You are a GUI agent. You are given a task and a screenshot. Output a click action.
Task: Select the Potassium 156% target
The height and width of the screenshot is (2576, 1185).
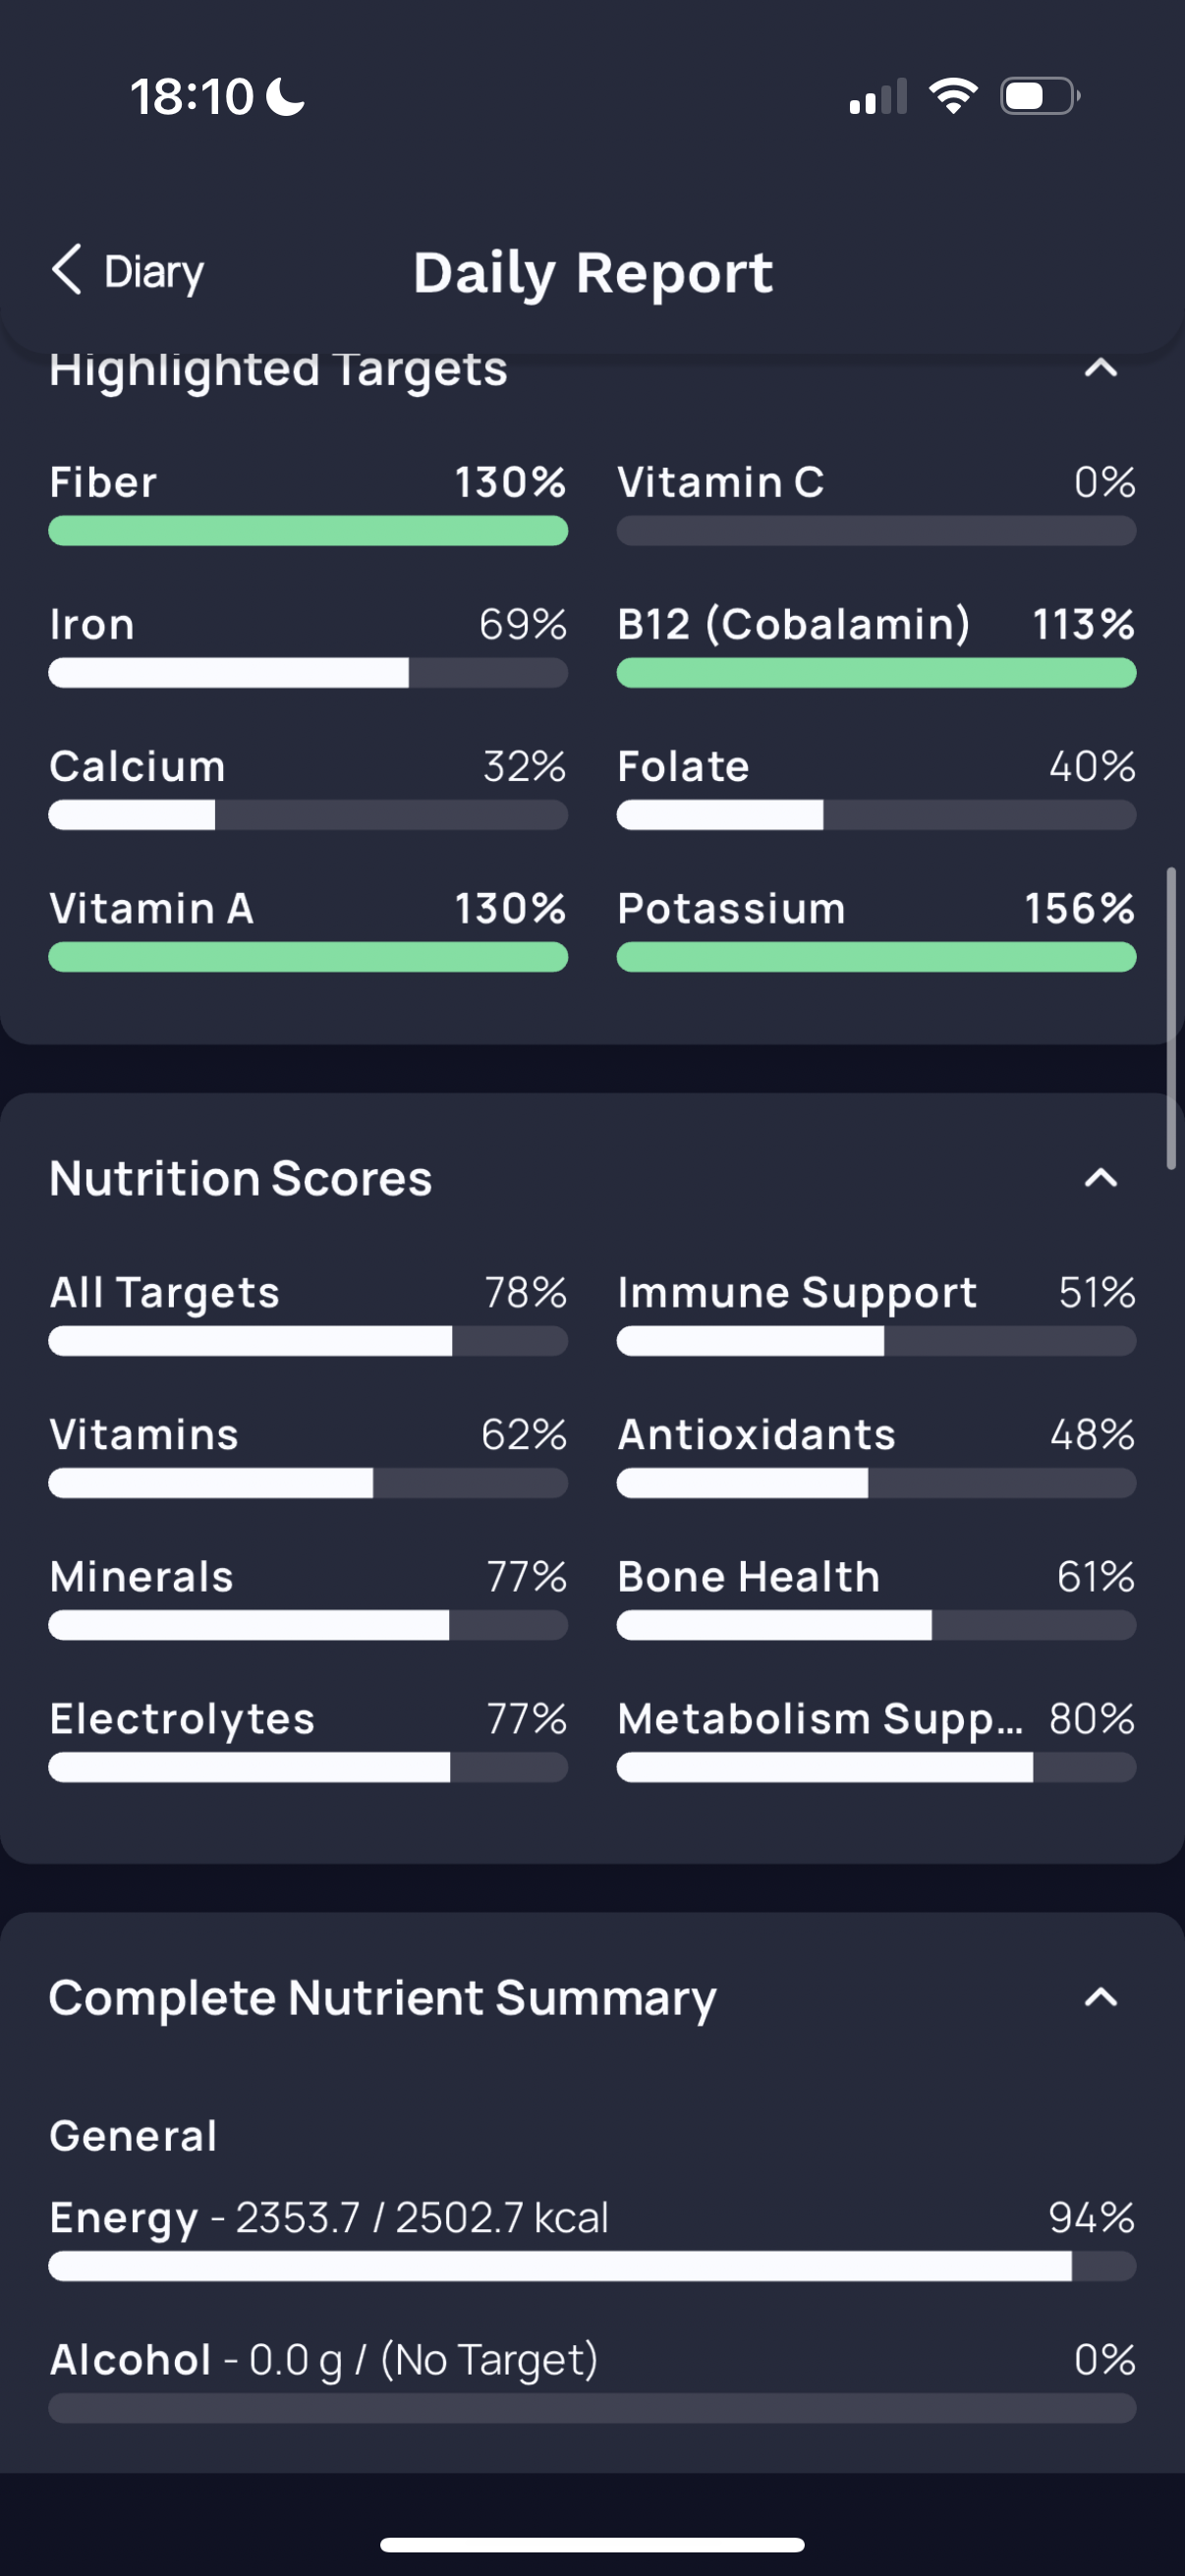[x=876, y=929]
